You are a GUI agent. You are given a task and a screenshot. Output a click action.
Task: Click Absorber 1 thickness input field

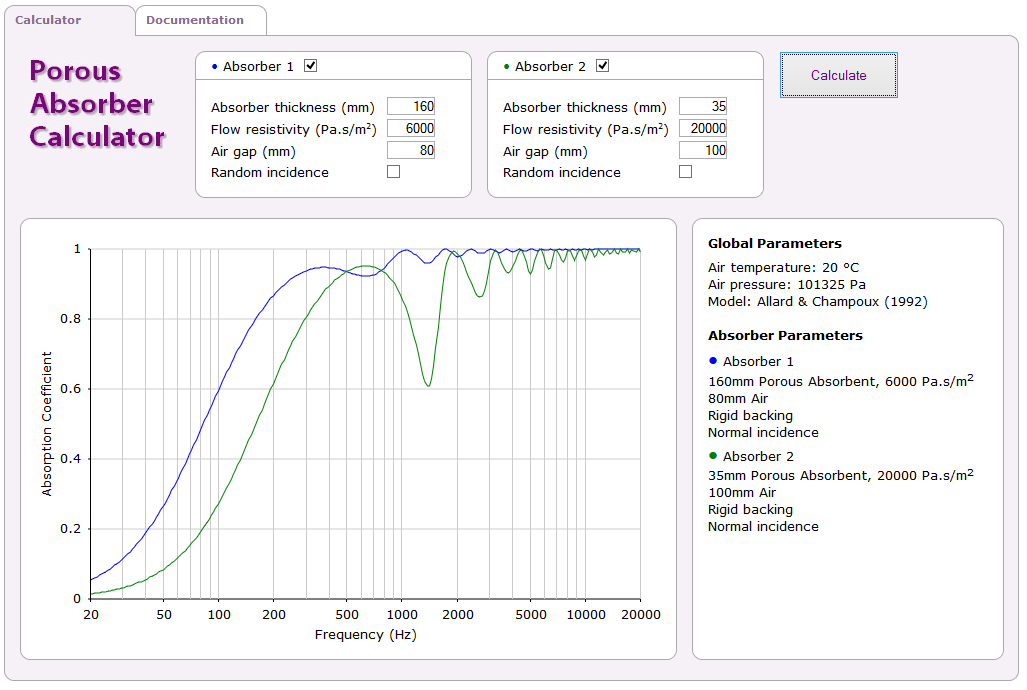tap(411, 107)
